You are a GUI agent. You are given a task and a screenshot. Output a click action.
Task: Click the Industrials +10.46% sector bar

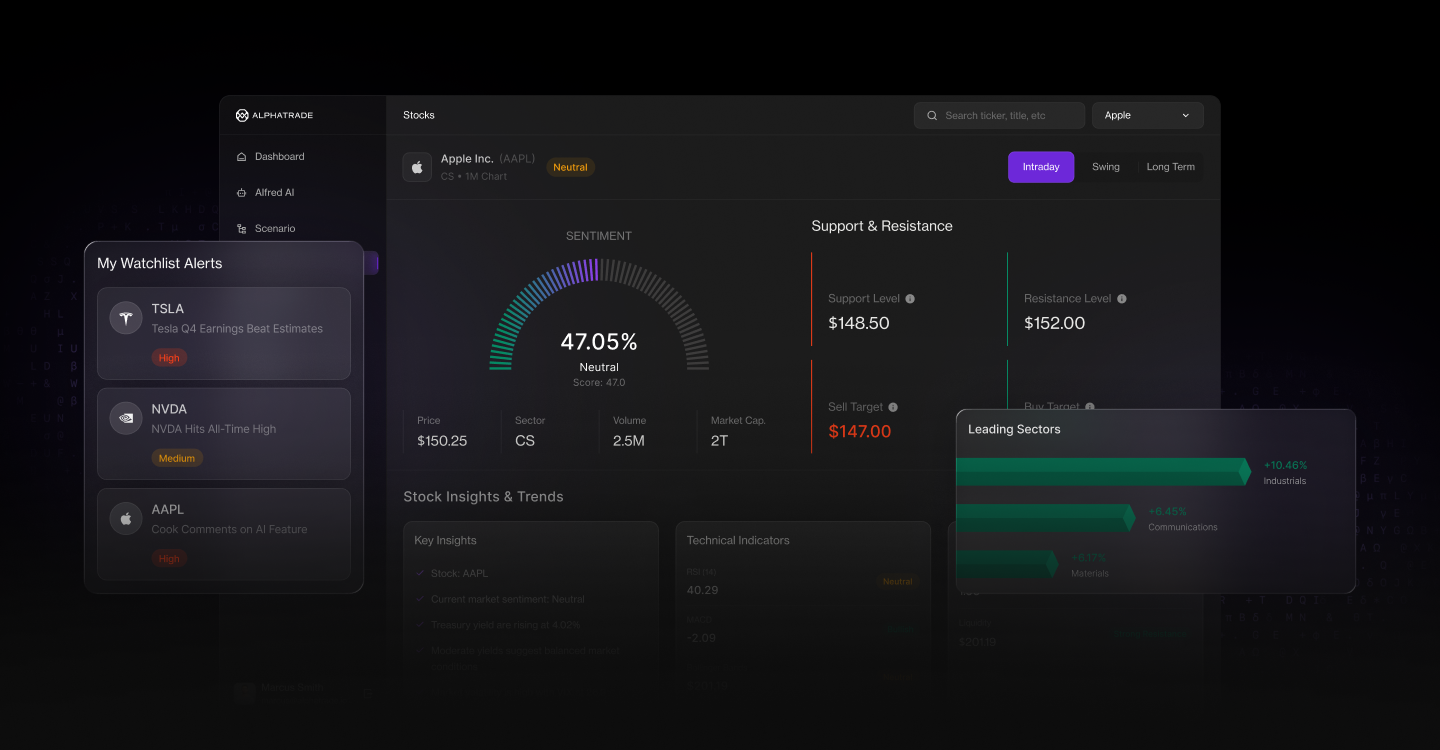pos(1103,472)
